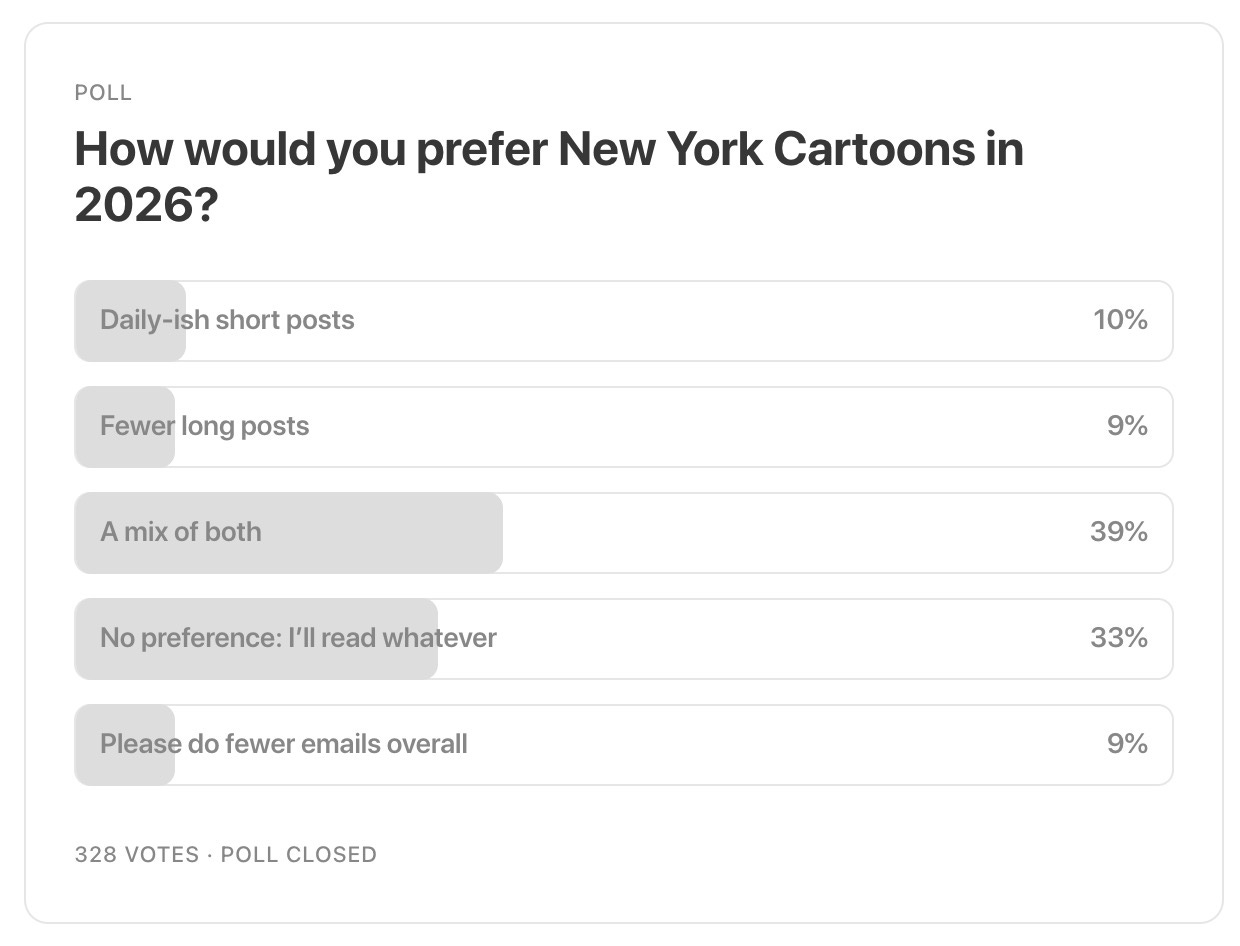Image resolution: width=1240 pixels, height=946 pixels.
Task: Select the "Daily-ish short posts" poll option
Action: click(227, 320)
